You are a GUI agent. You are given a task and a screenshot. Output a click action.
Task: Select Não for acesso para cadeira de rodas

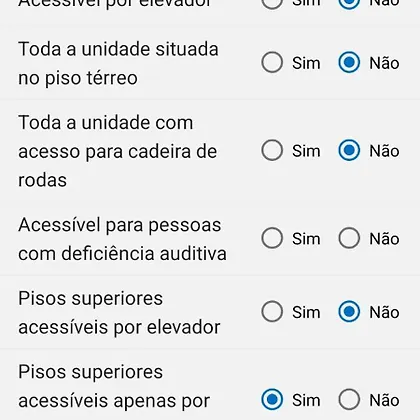349,150
